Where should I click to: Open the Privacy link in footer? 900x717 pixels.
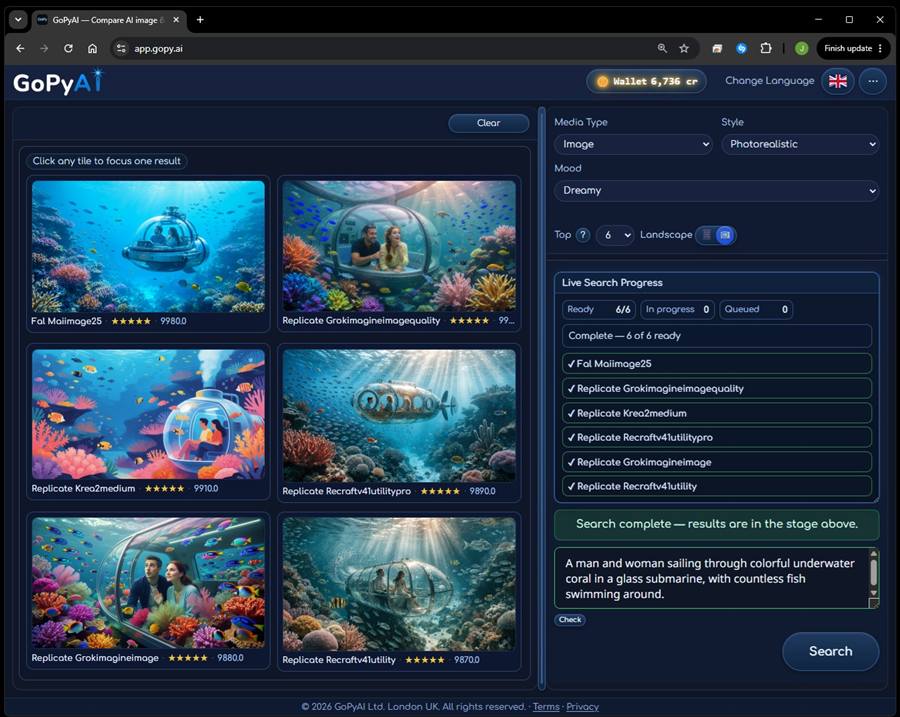pyautogui.click(x=582, y=707)
